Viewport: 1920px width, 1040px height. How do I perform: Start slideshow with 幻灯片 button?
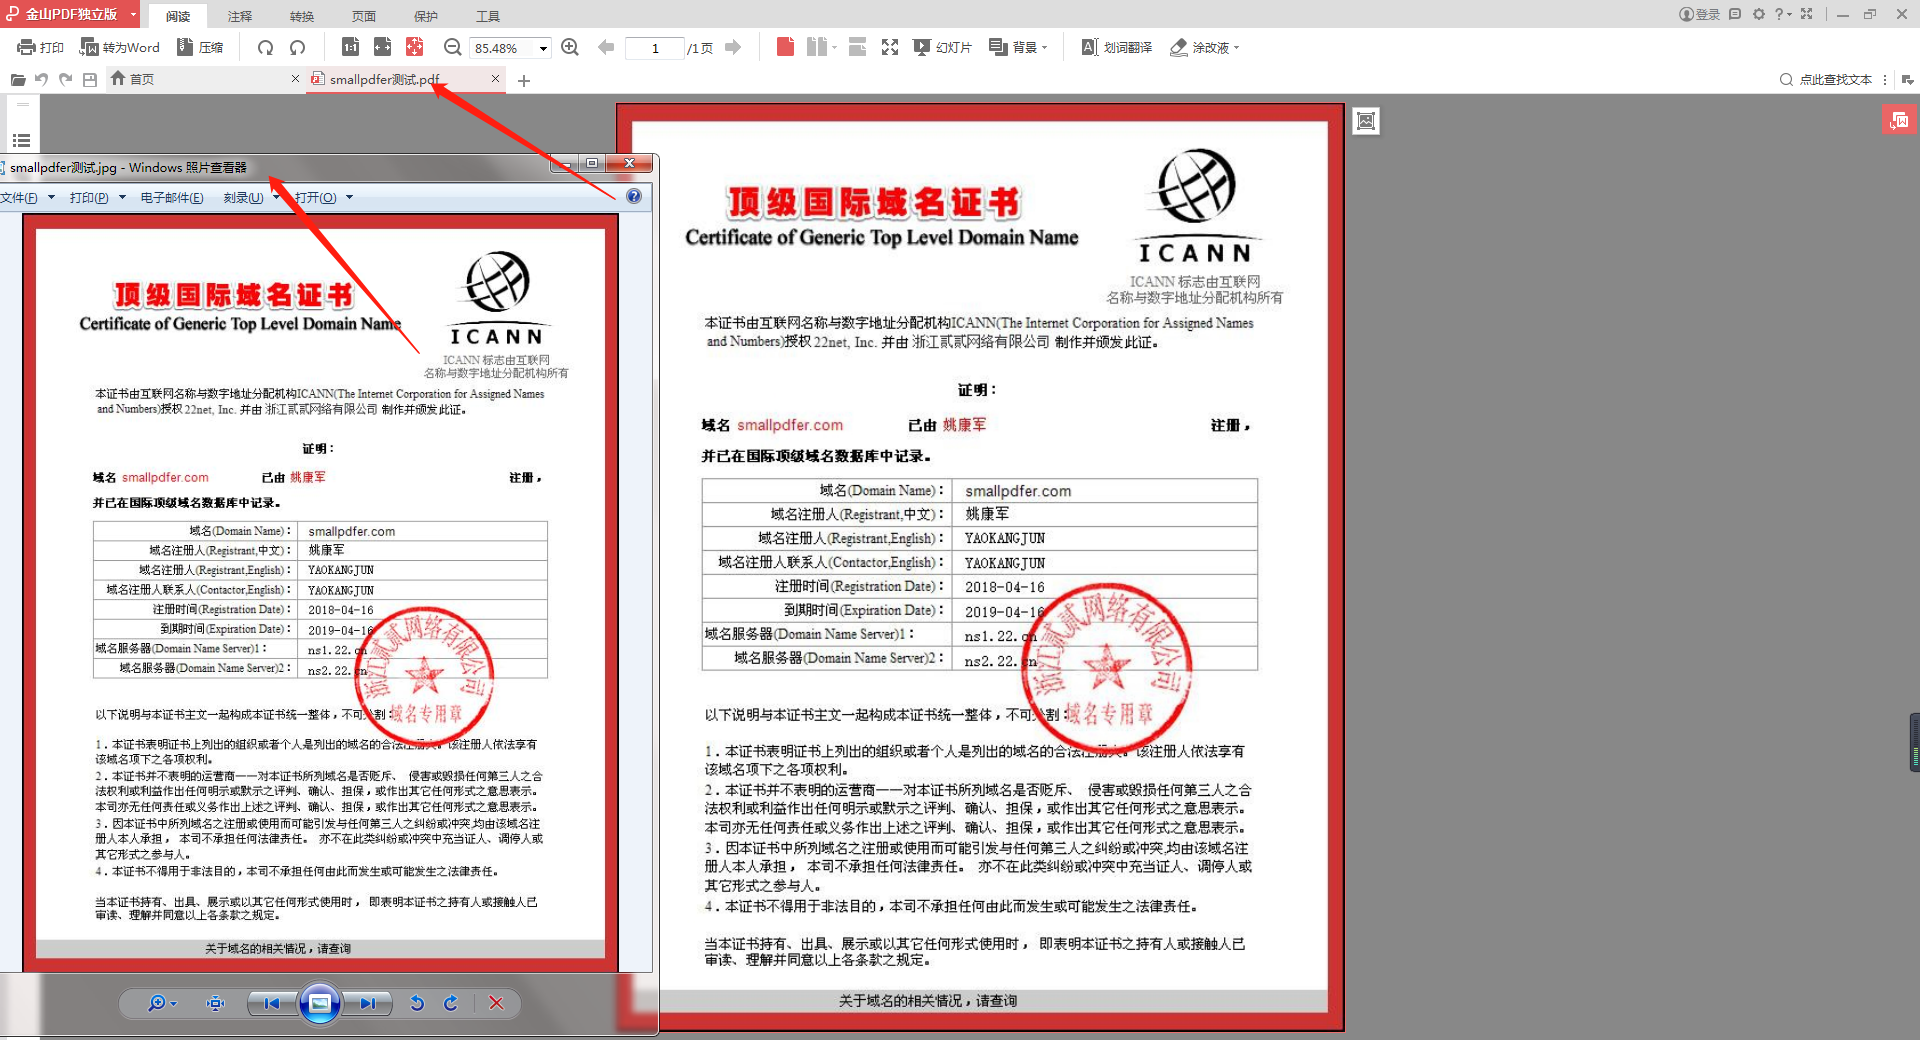click(x=942, y=47)
